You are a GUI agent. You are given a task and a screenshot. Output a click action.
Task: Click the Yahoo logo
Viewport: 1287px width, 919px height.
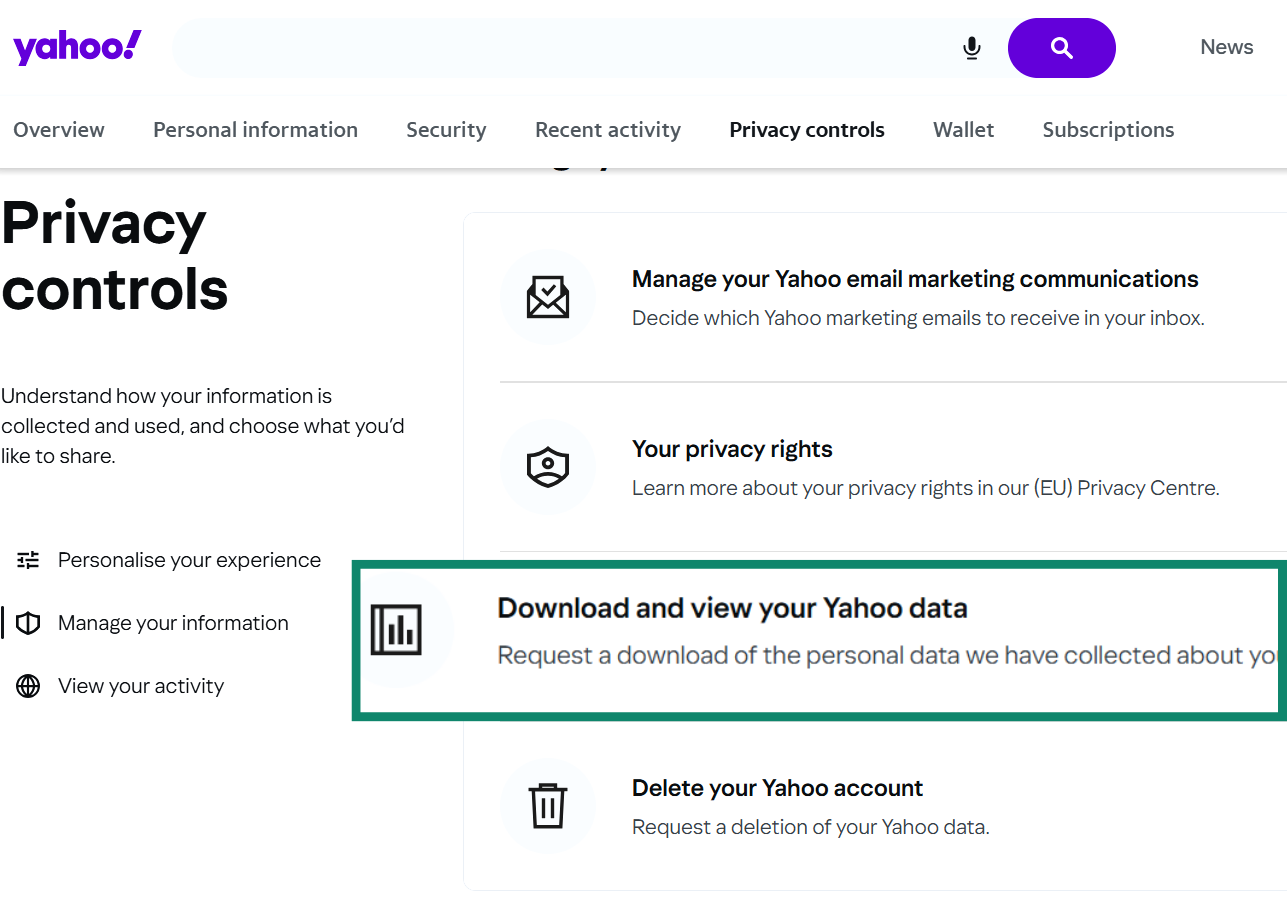pos(76,46)
